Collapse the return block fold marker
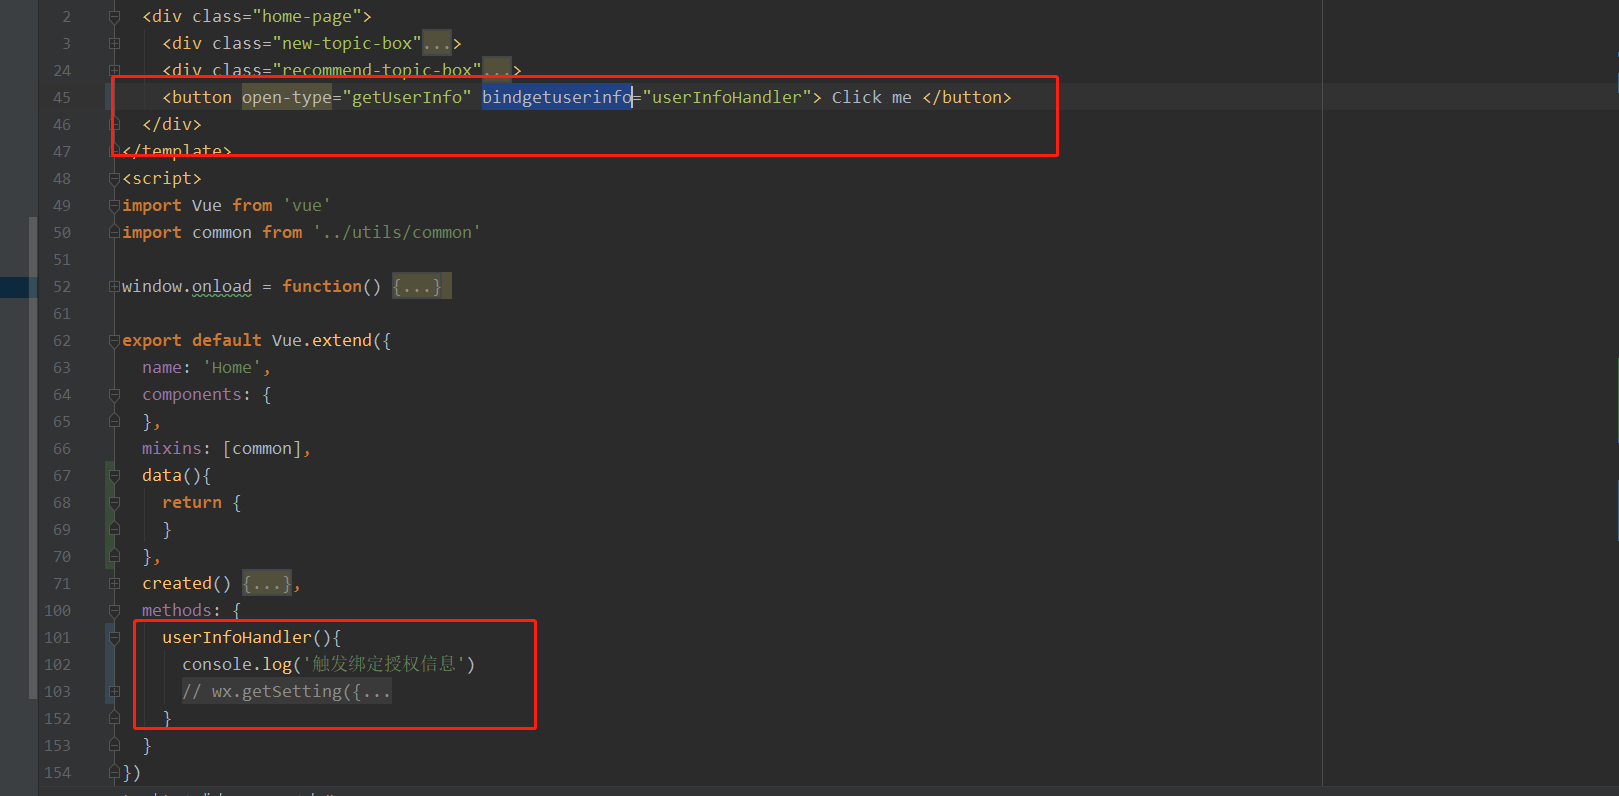1619x796 pixels. coord(114,502)
